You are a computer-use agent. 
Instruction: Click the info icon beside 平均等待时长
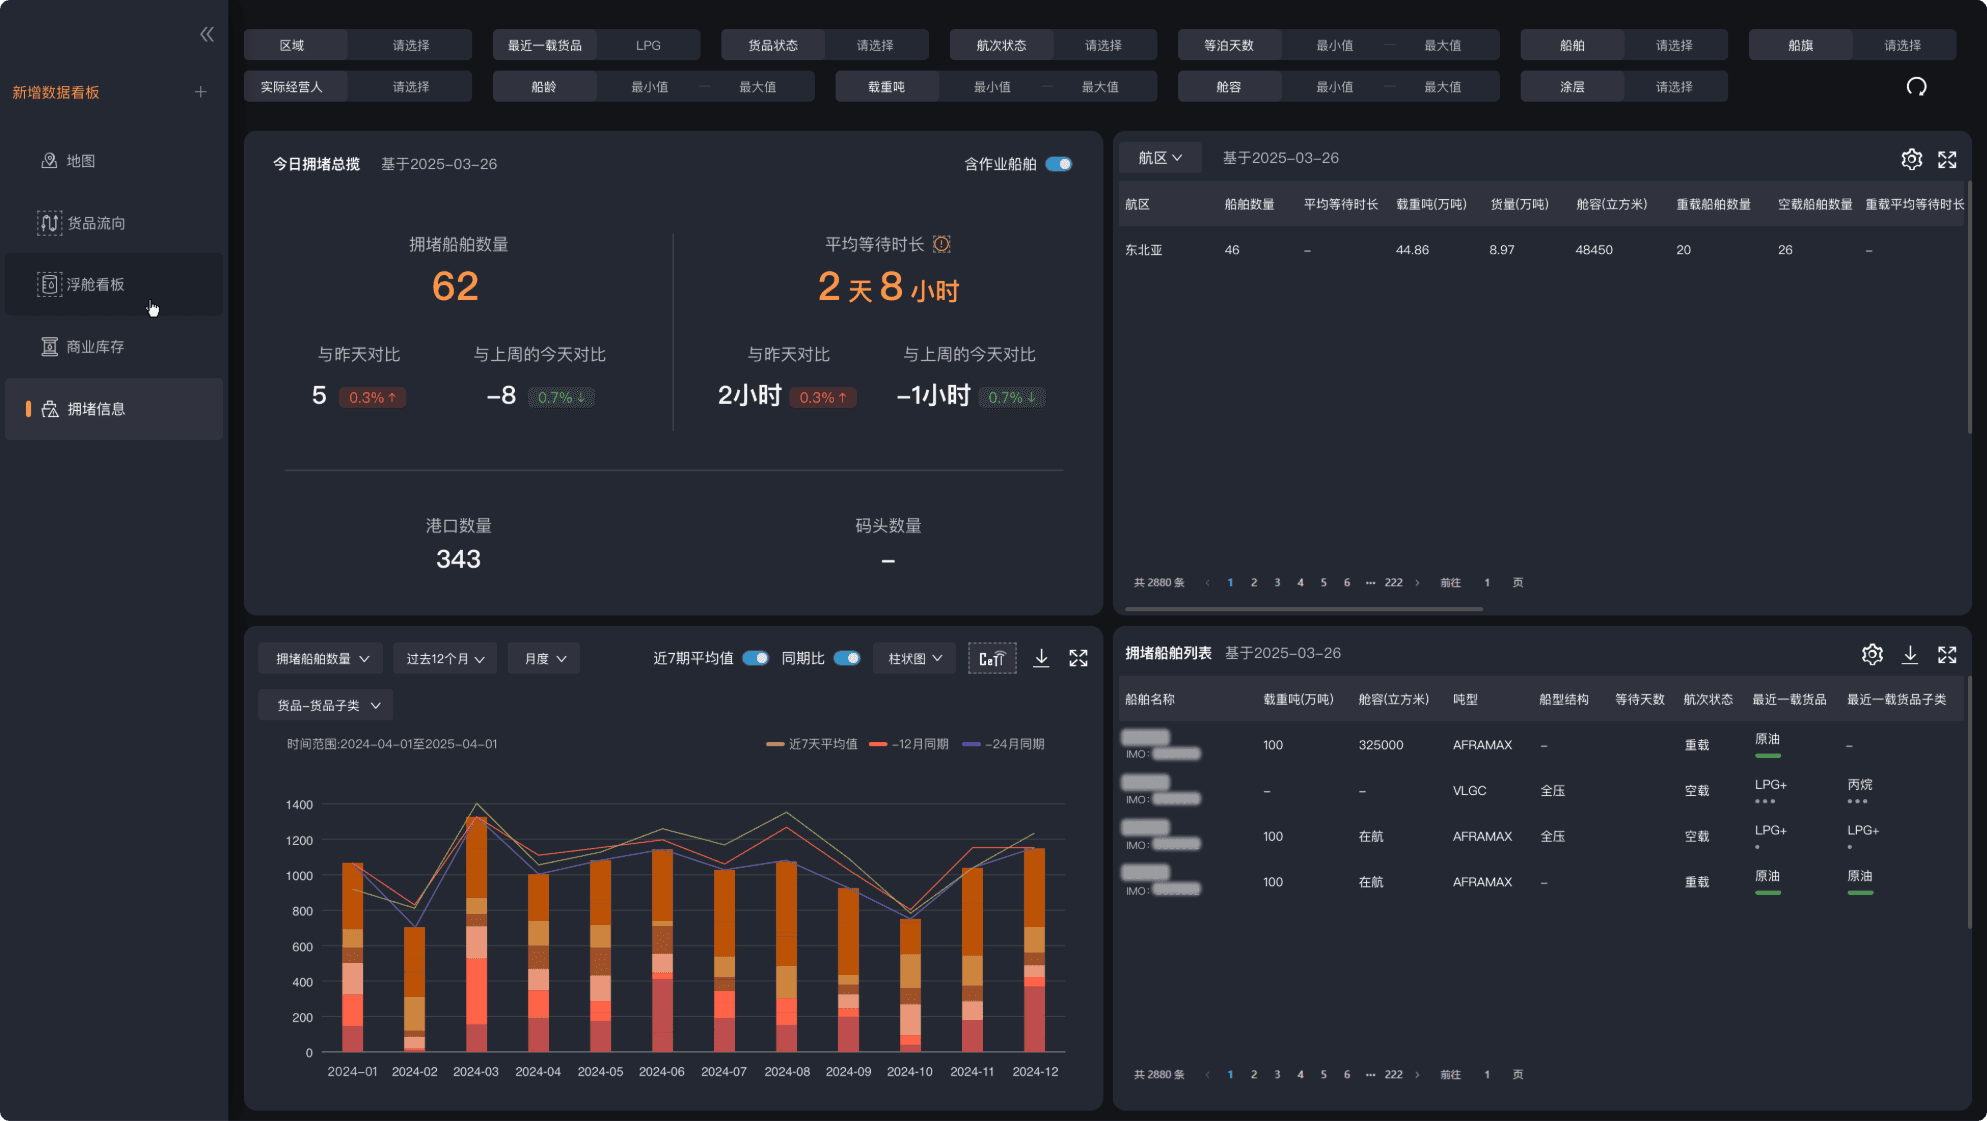coord(941,244)
